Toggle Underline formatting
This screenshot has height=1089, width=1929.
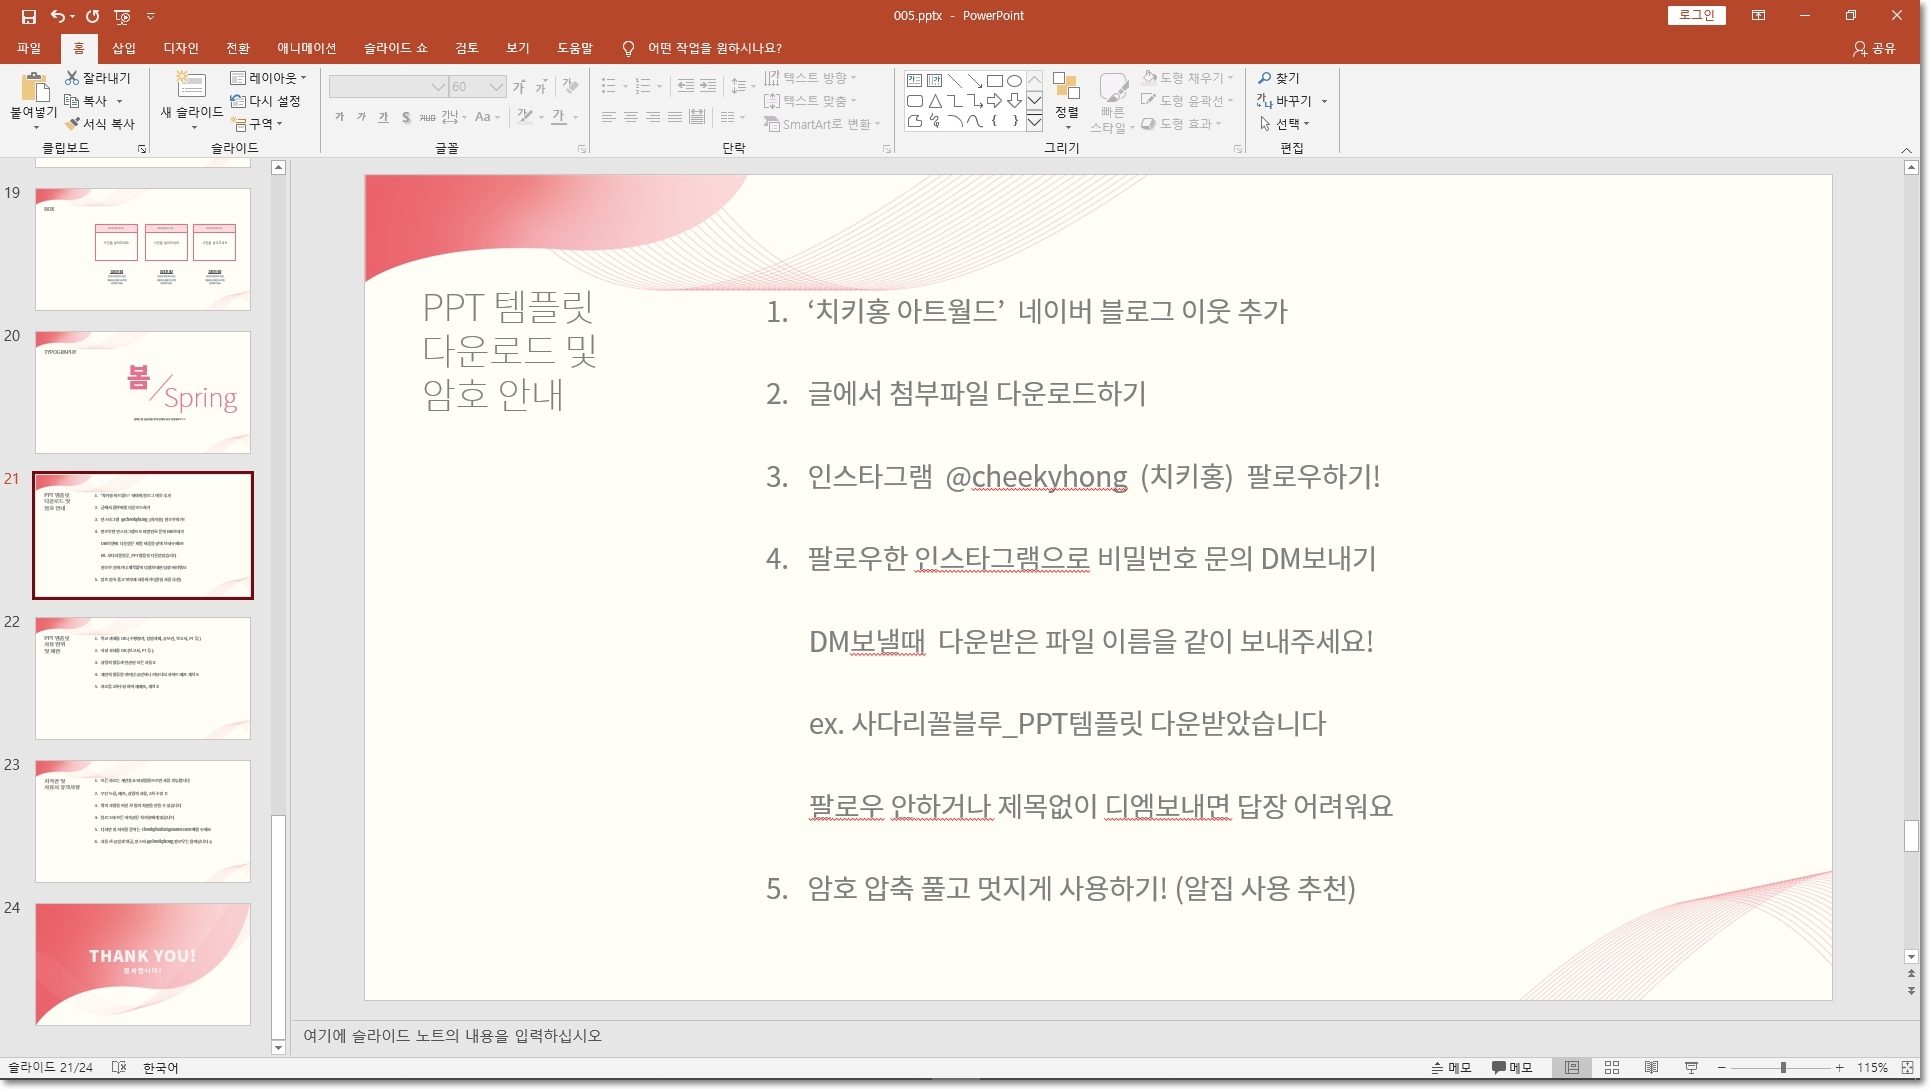click(384, 118)
